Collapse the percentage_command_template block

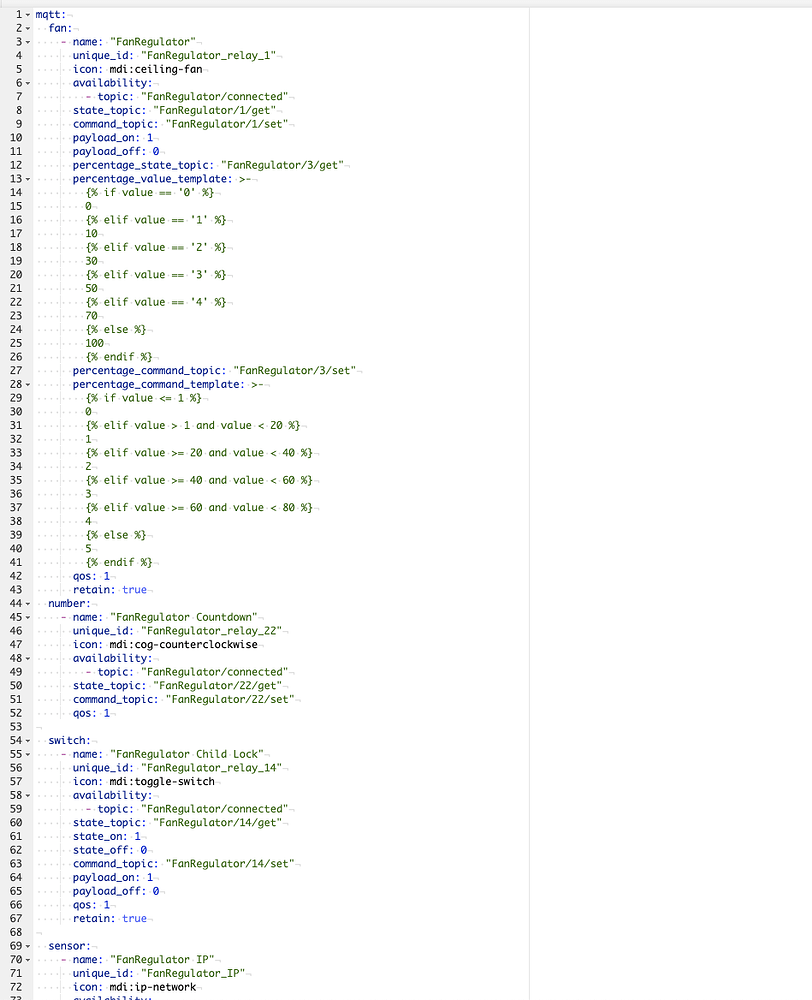(28, 384)
